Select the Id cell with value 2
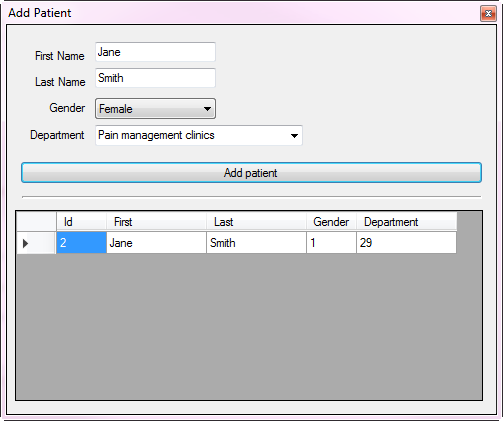Viewport: 503px width, 421px height. tap(81, 243)
